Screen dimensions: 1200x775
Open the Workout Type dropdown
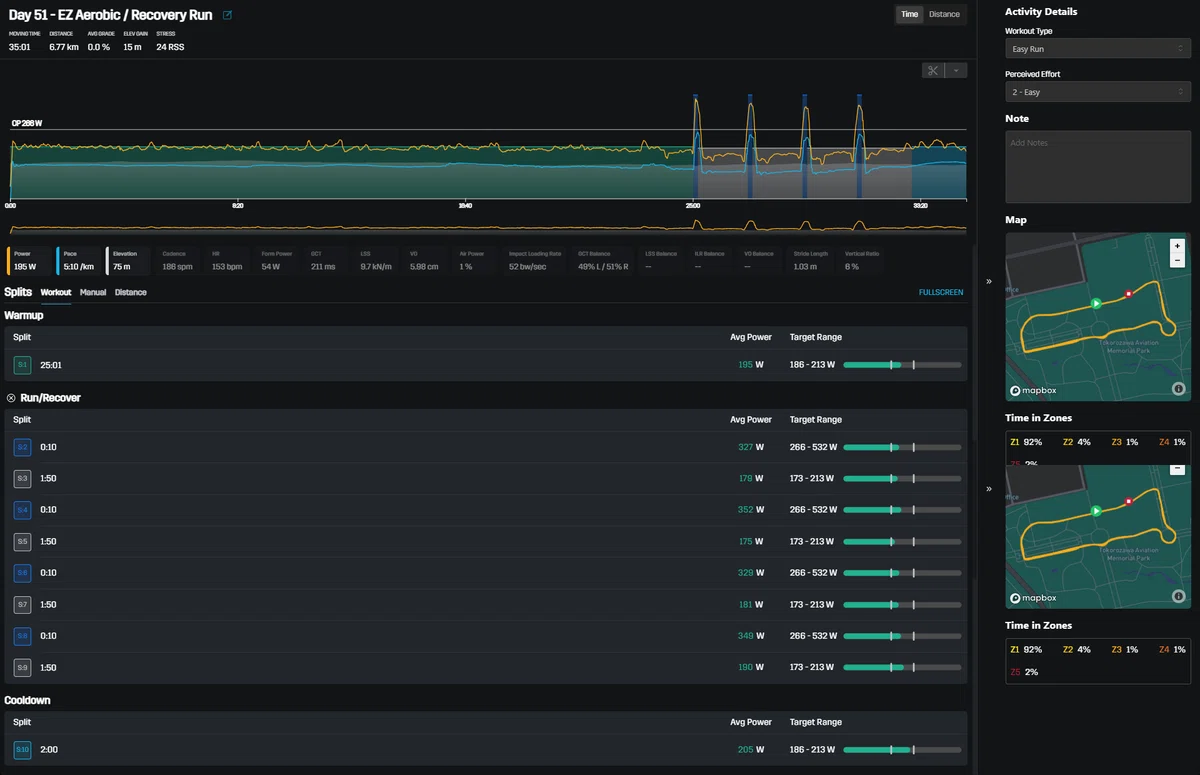(1097, 48)
